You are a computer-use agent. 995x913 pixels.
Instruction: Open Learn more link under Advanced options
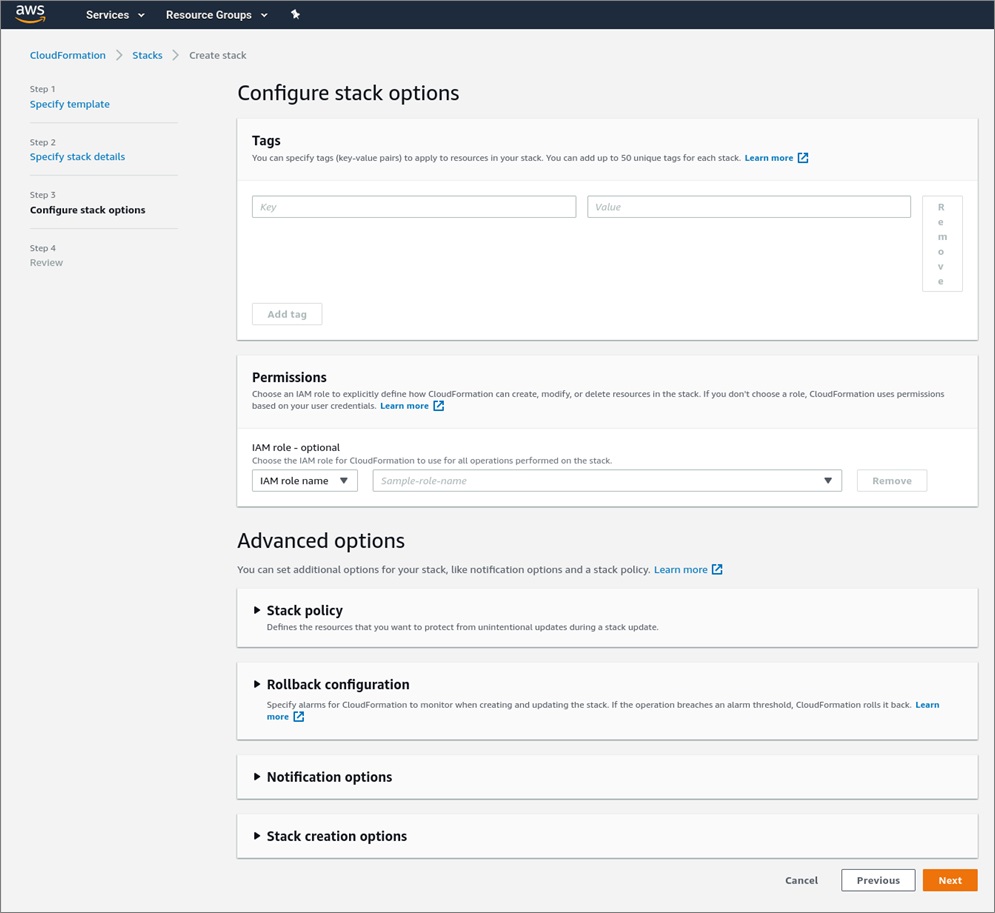click(680, 570)
